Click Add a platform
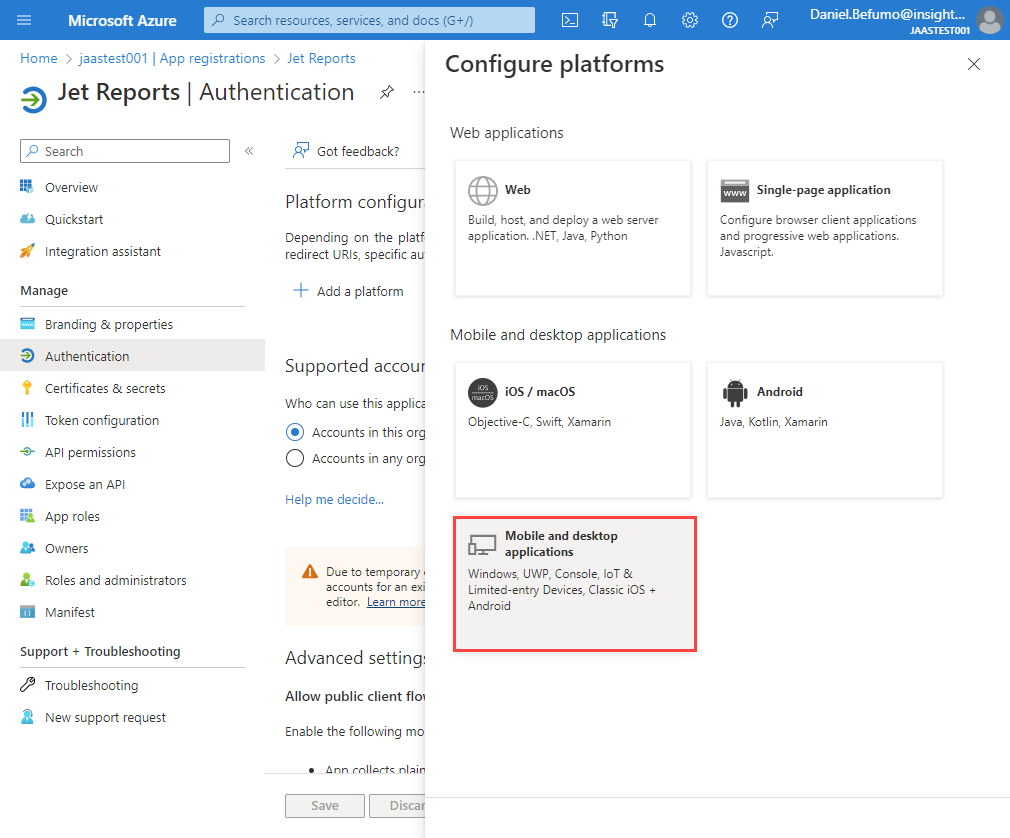The image size is (1010, 838). coord(348,291)
